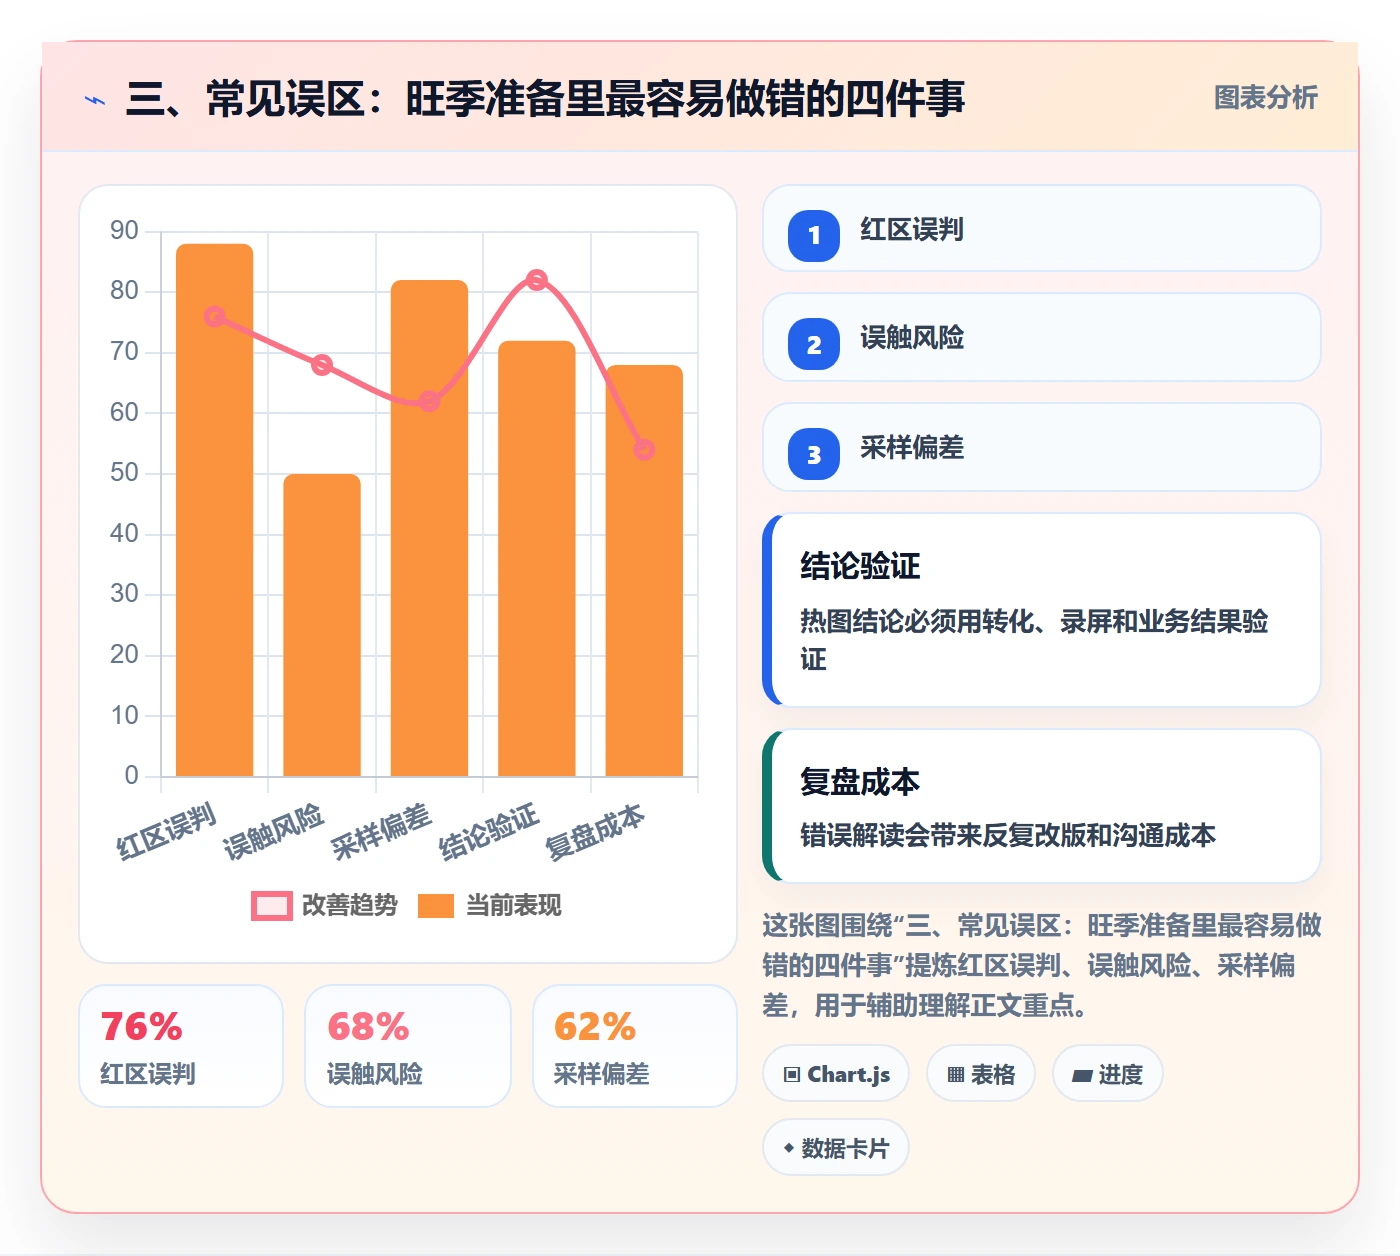Click the number 2 badge for 误触风险
The image size is (1400, 1256).
pos(814,344)
